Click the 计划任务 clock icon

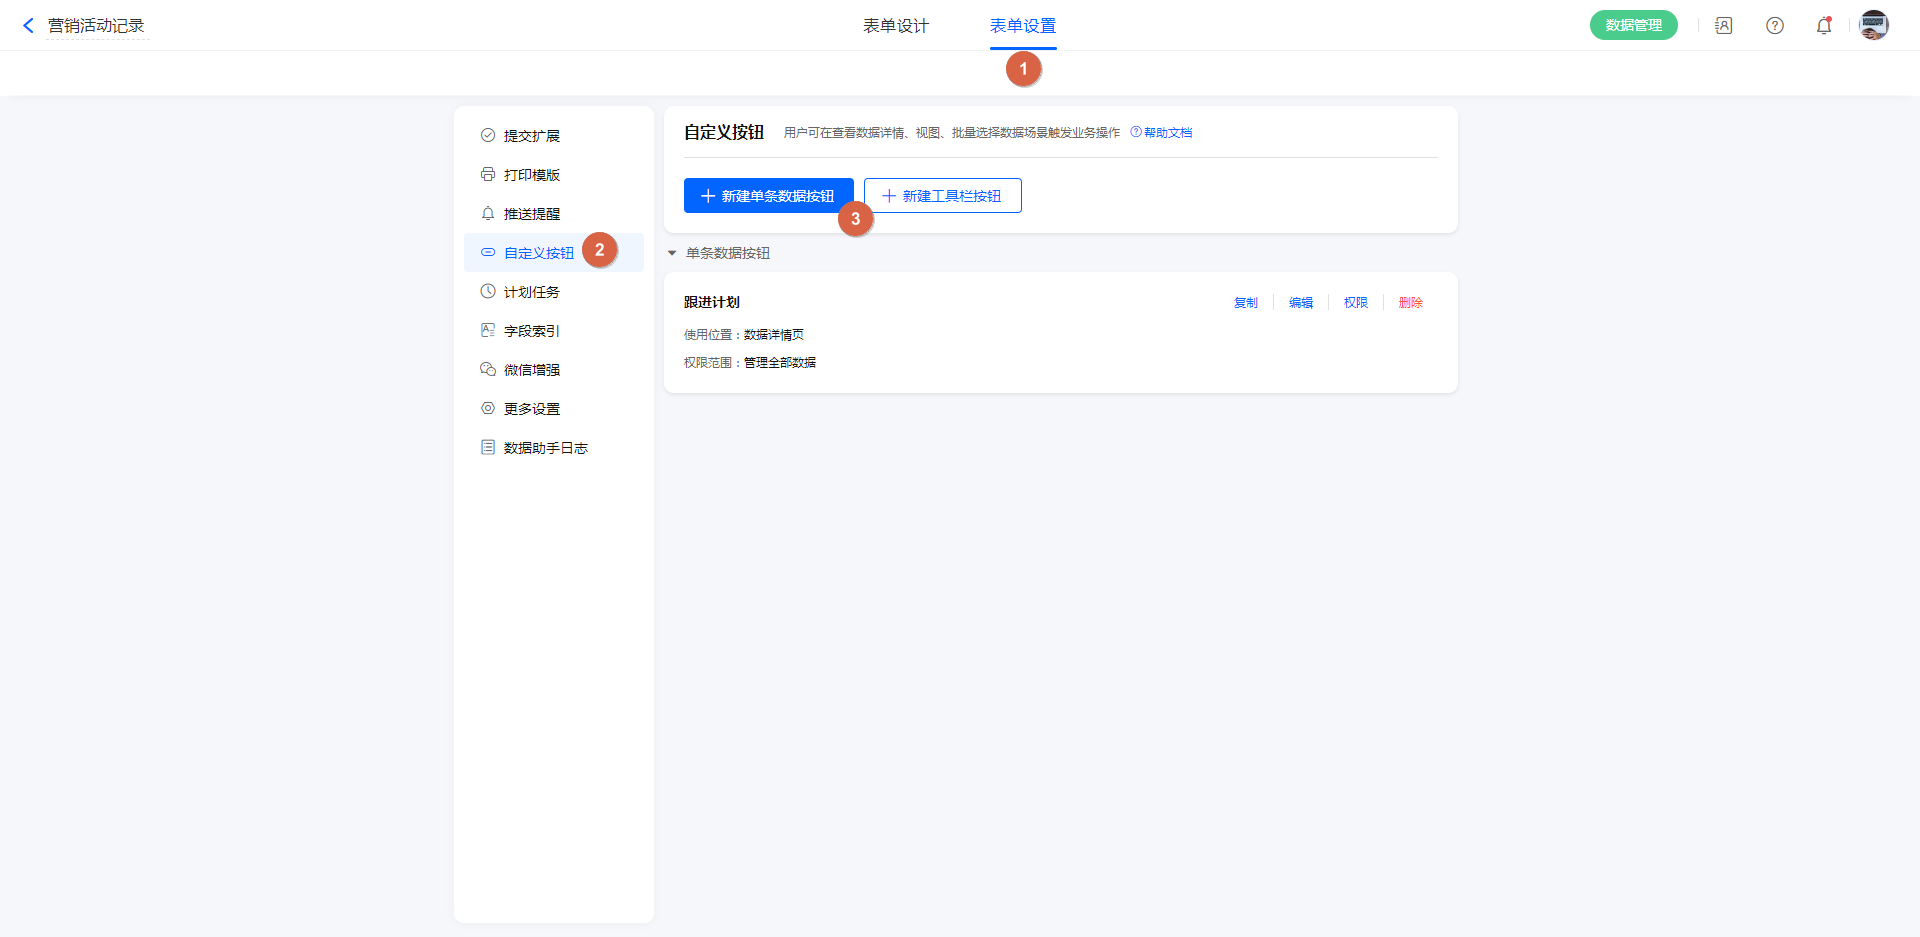pos(488,291)
